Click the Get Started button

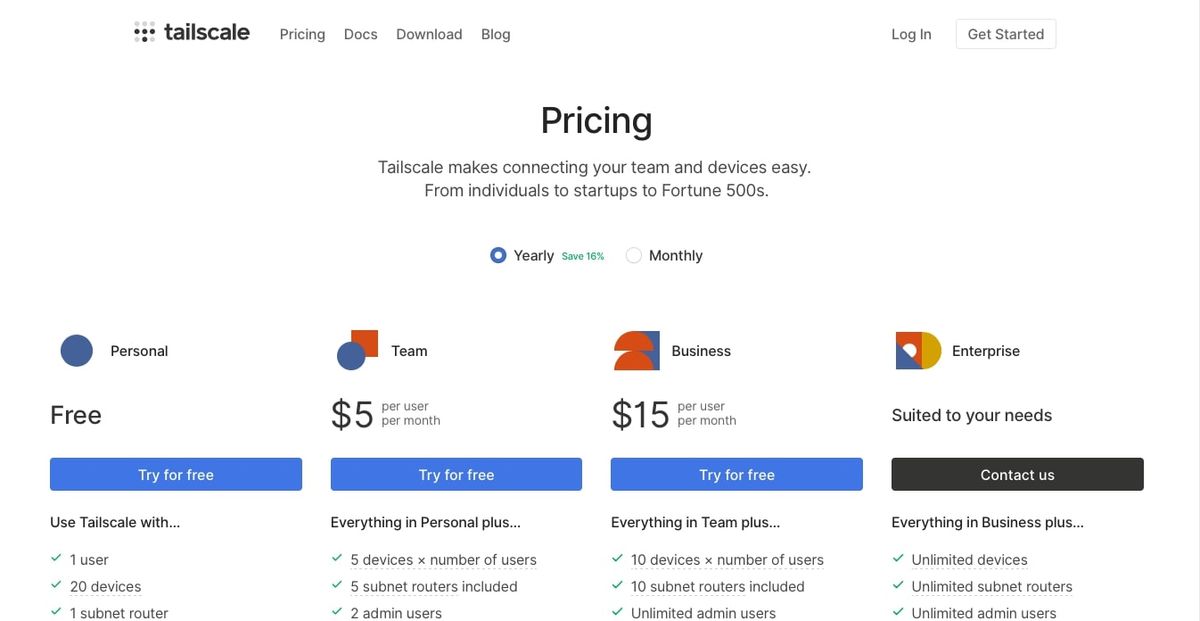pyautogui.click(x=1005, y=33)
